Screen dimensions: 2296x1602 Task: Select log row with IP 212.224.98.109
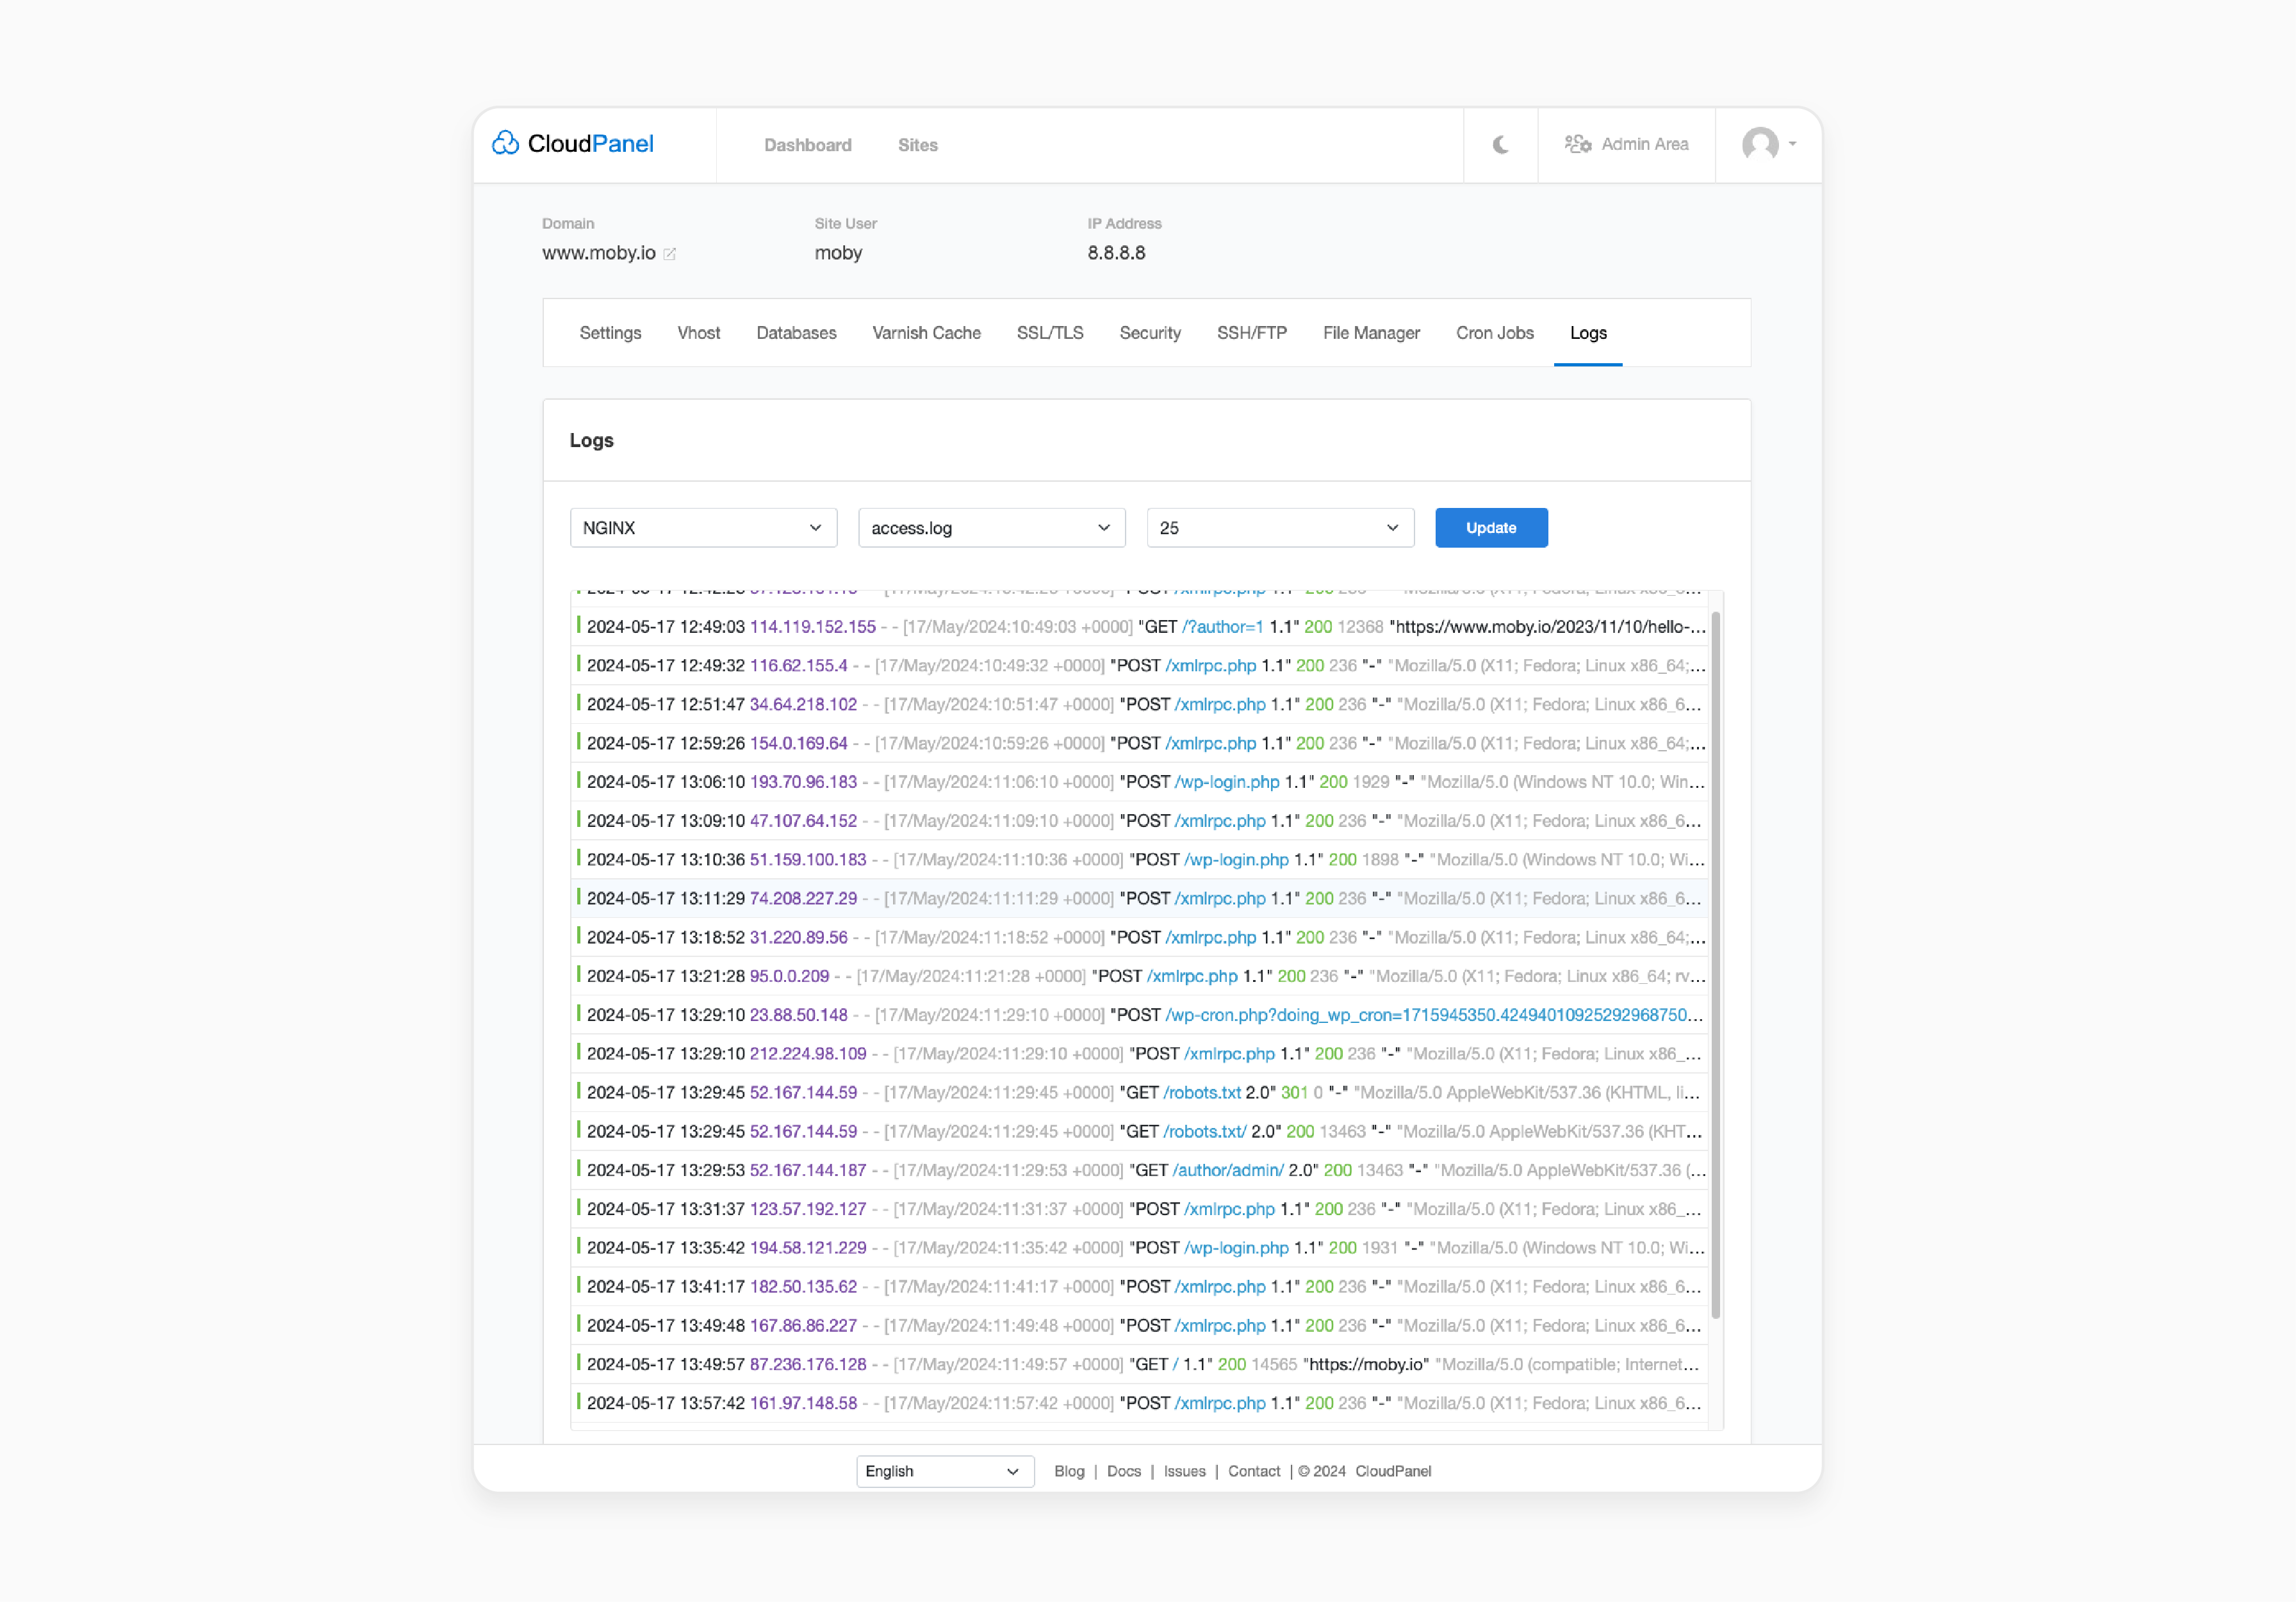point(1140,1054)
